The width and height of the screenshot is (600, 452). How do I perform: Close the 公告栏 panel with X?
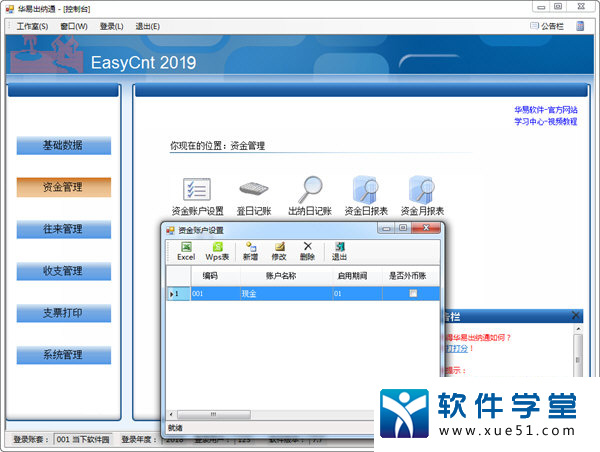click(576, 316)
